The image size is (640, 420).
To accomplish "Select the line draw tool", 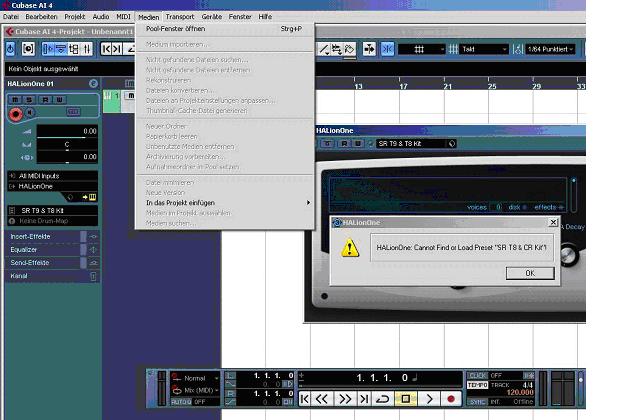I will point(324,49).
